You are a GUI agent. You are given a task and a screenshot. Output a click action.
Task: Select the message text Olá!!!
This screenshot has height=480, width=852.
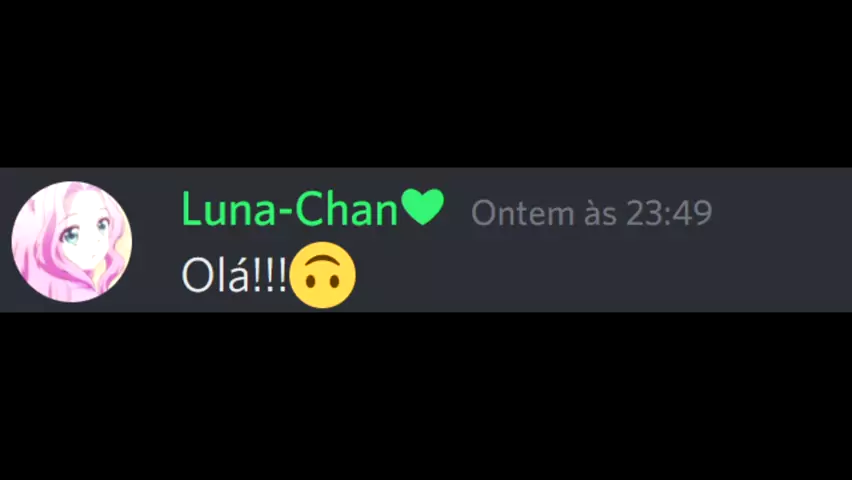click(234, 275)
